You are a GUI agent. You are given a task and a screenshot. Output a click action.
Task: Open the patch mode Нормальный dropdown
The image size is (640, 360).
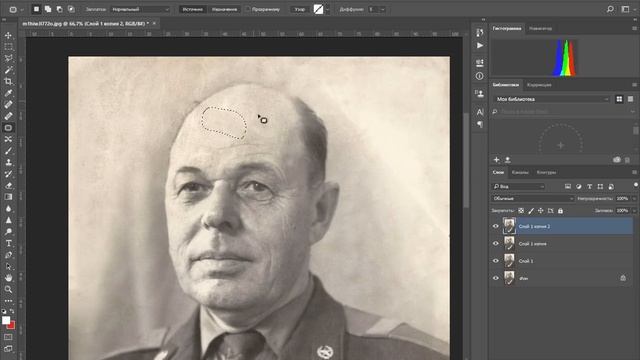(x=140, y=9)
